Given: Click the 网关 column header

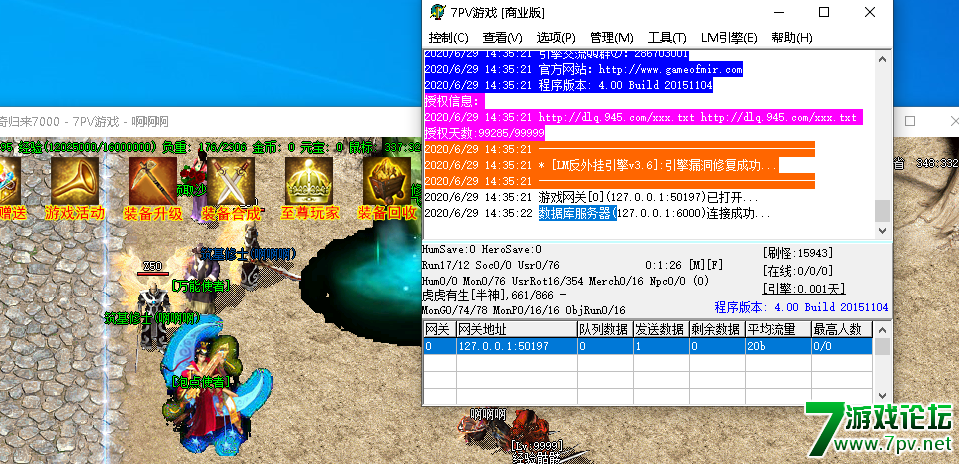Looking at the screenshot, I should (439, 330).
